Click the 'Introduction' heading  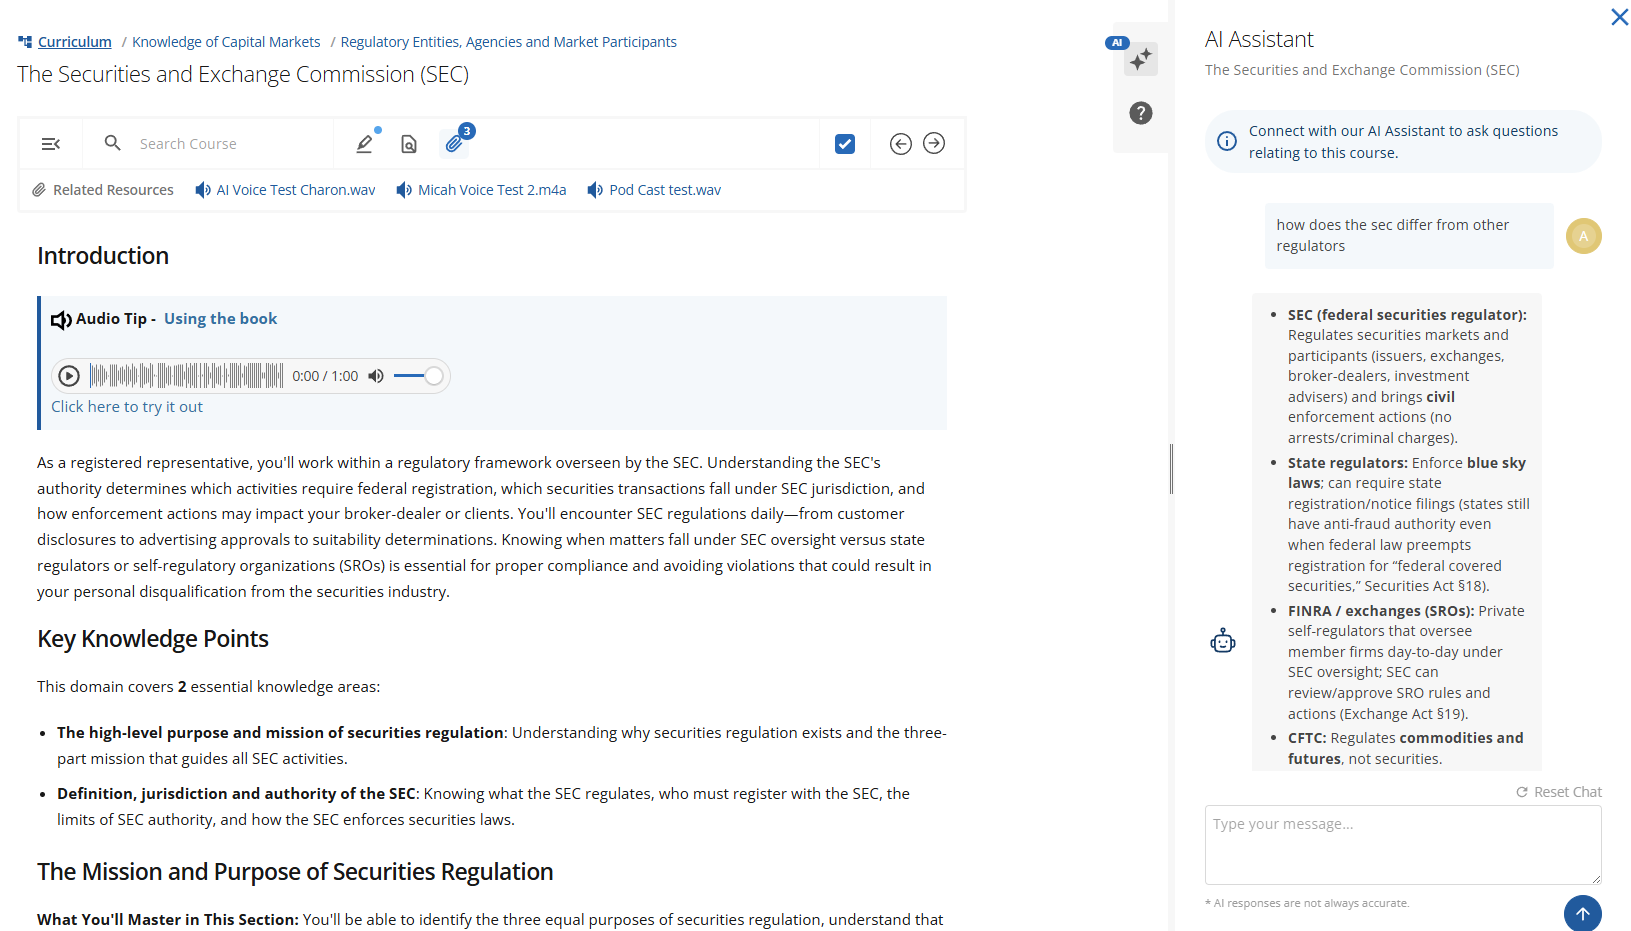click(103, 256)
